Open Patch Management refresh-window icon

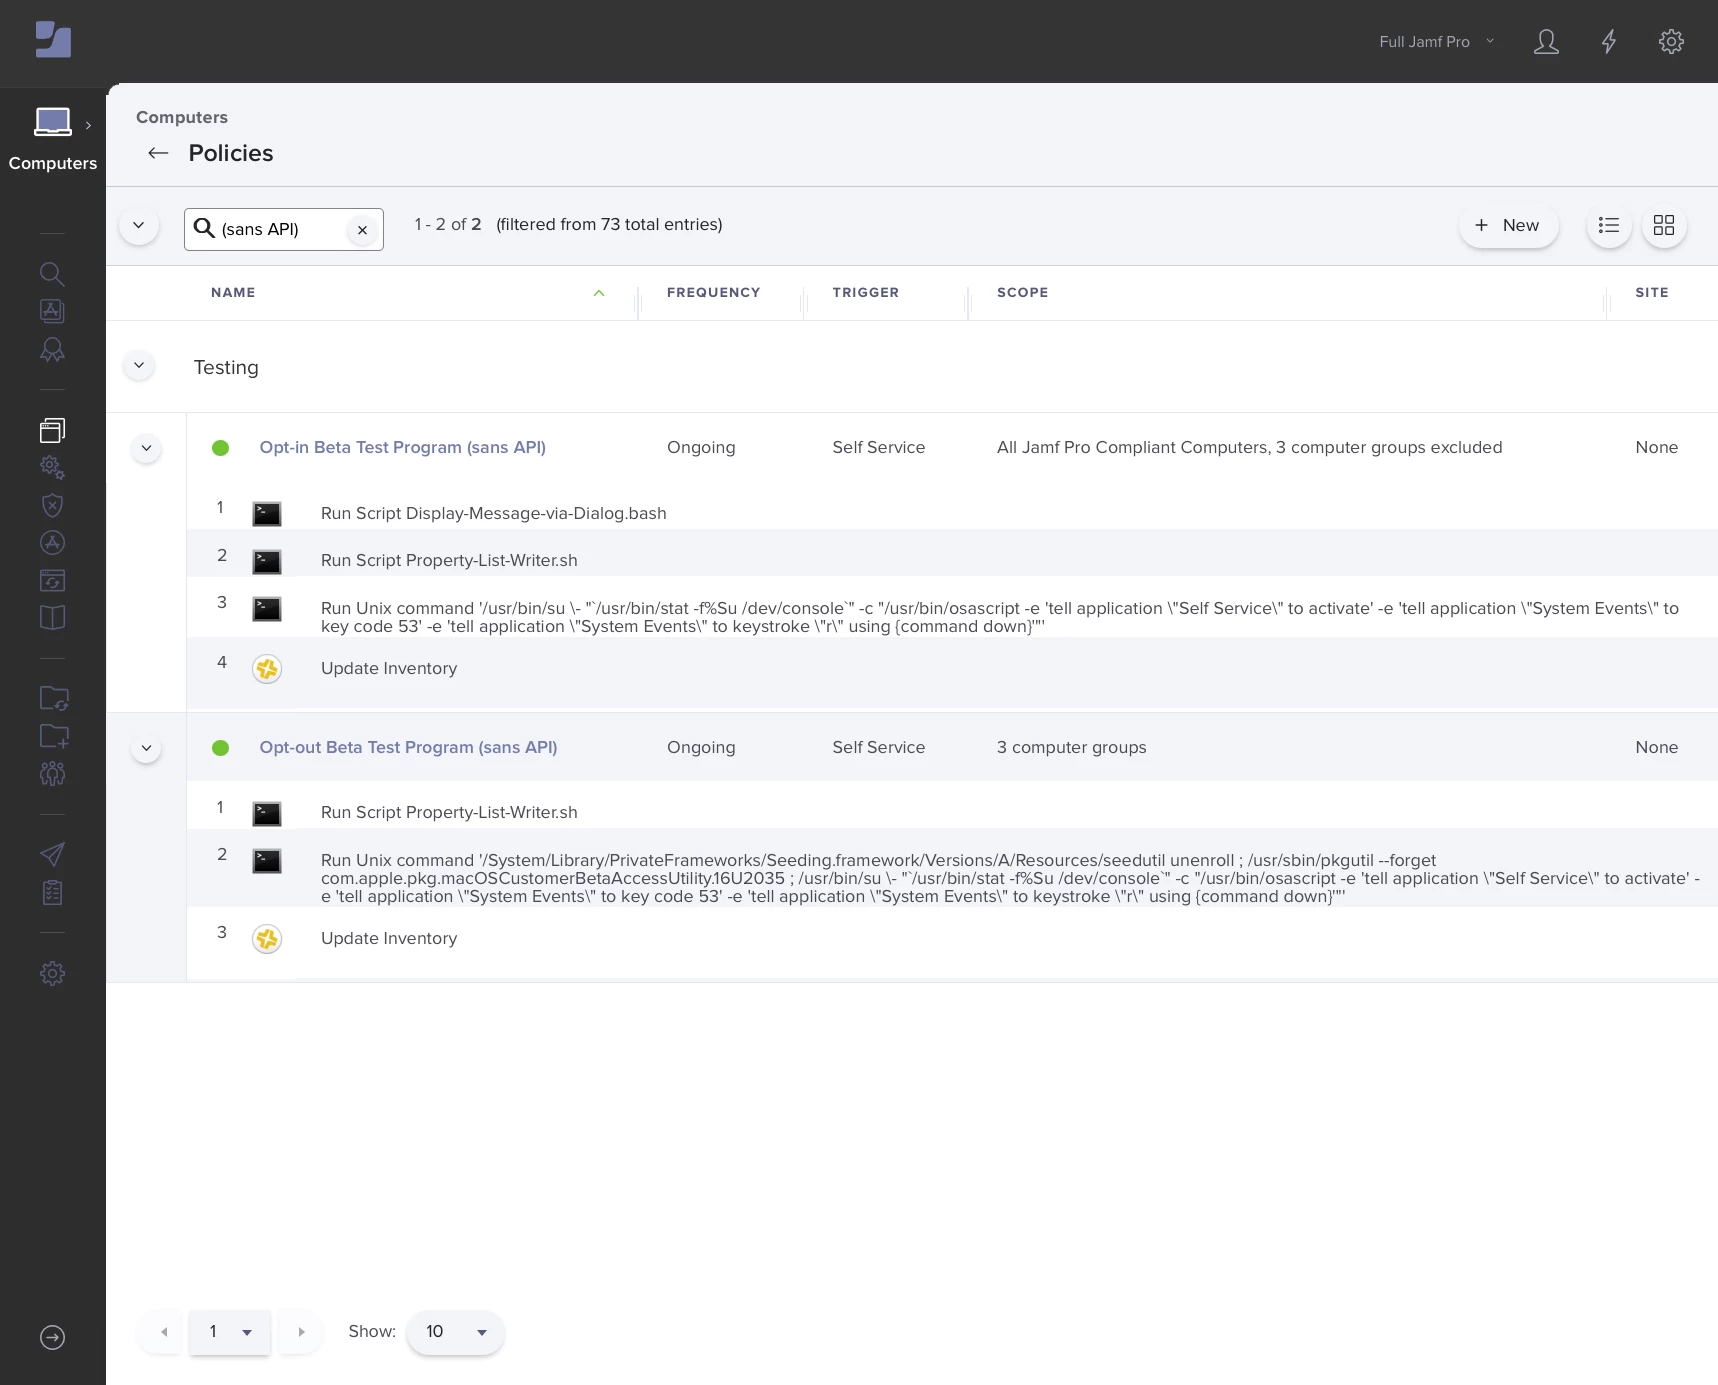coord(52,580)
